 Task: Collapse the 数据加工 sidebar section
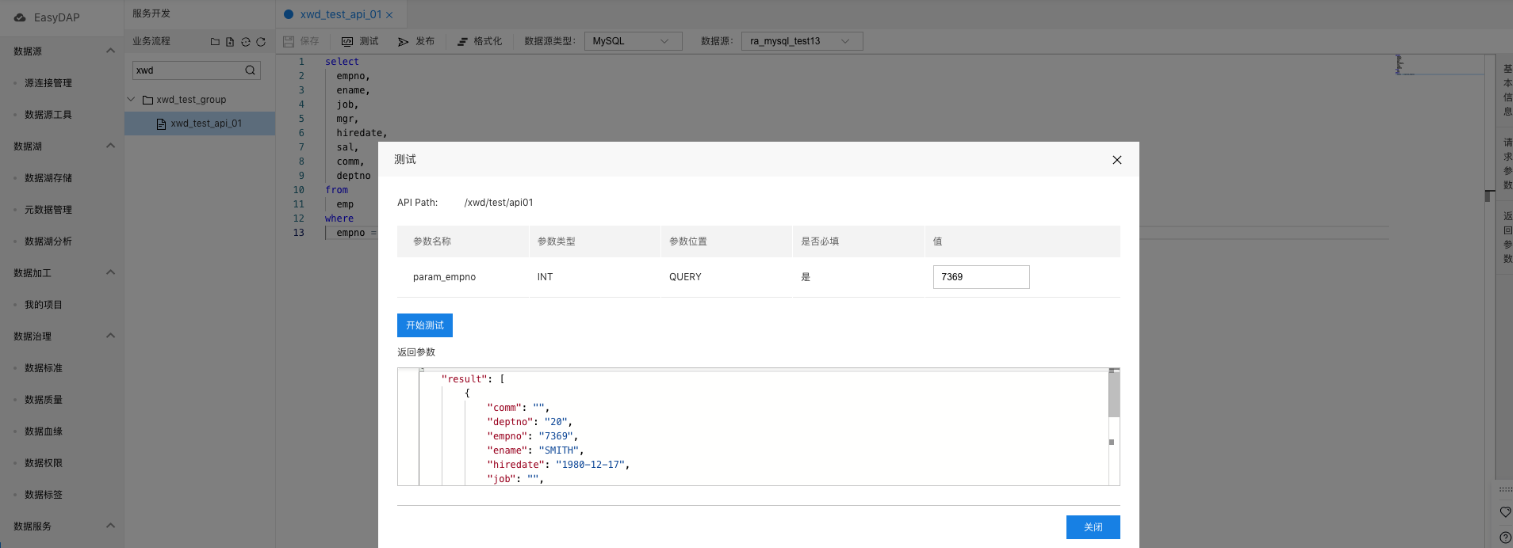tap(110, 272)
